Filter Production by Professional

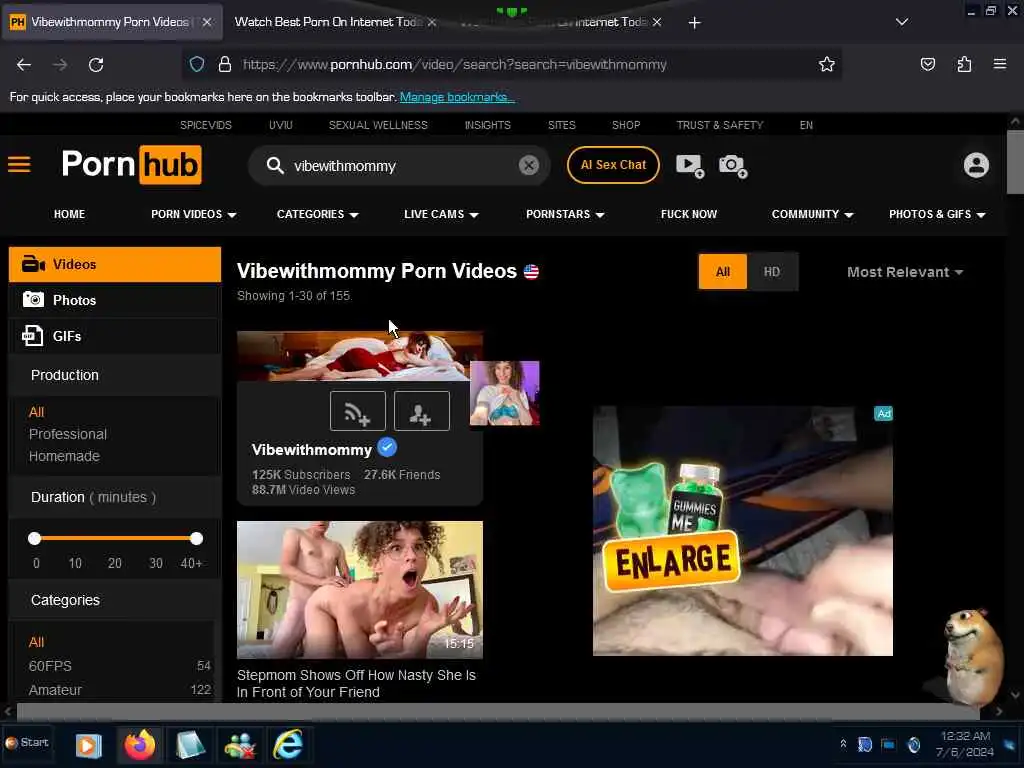[x=68, y=434]
